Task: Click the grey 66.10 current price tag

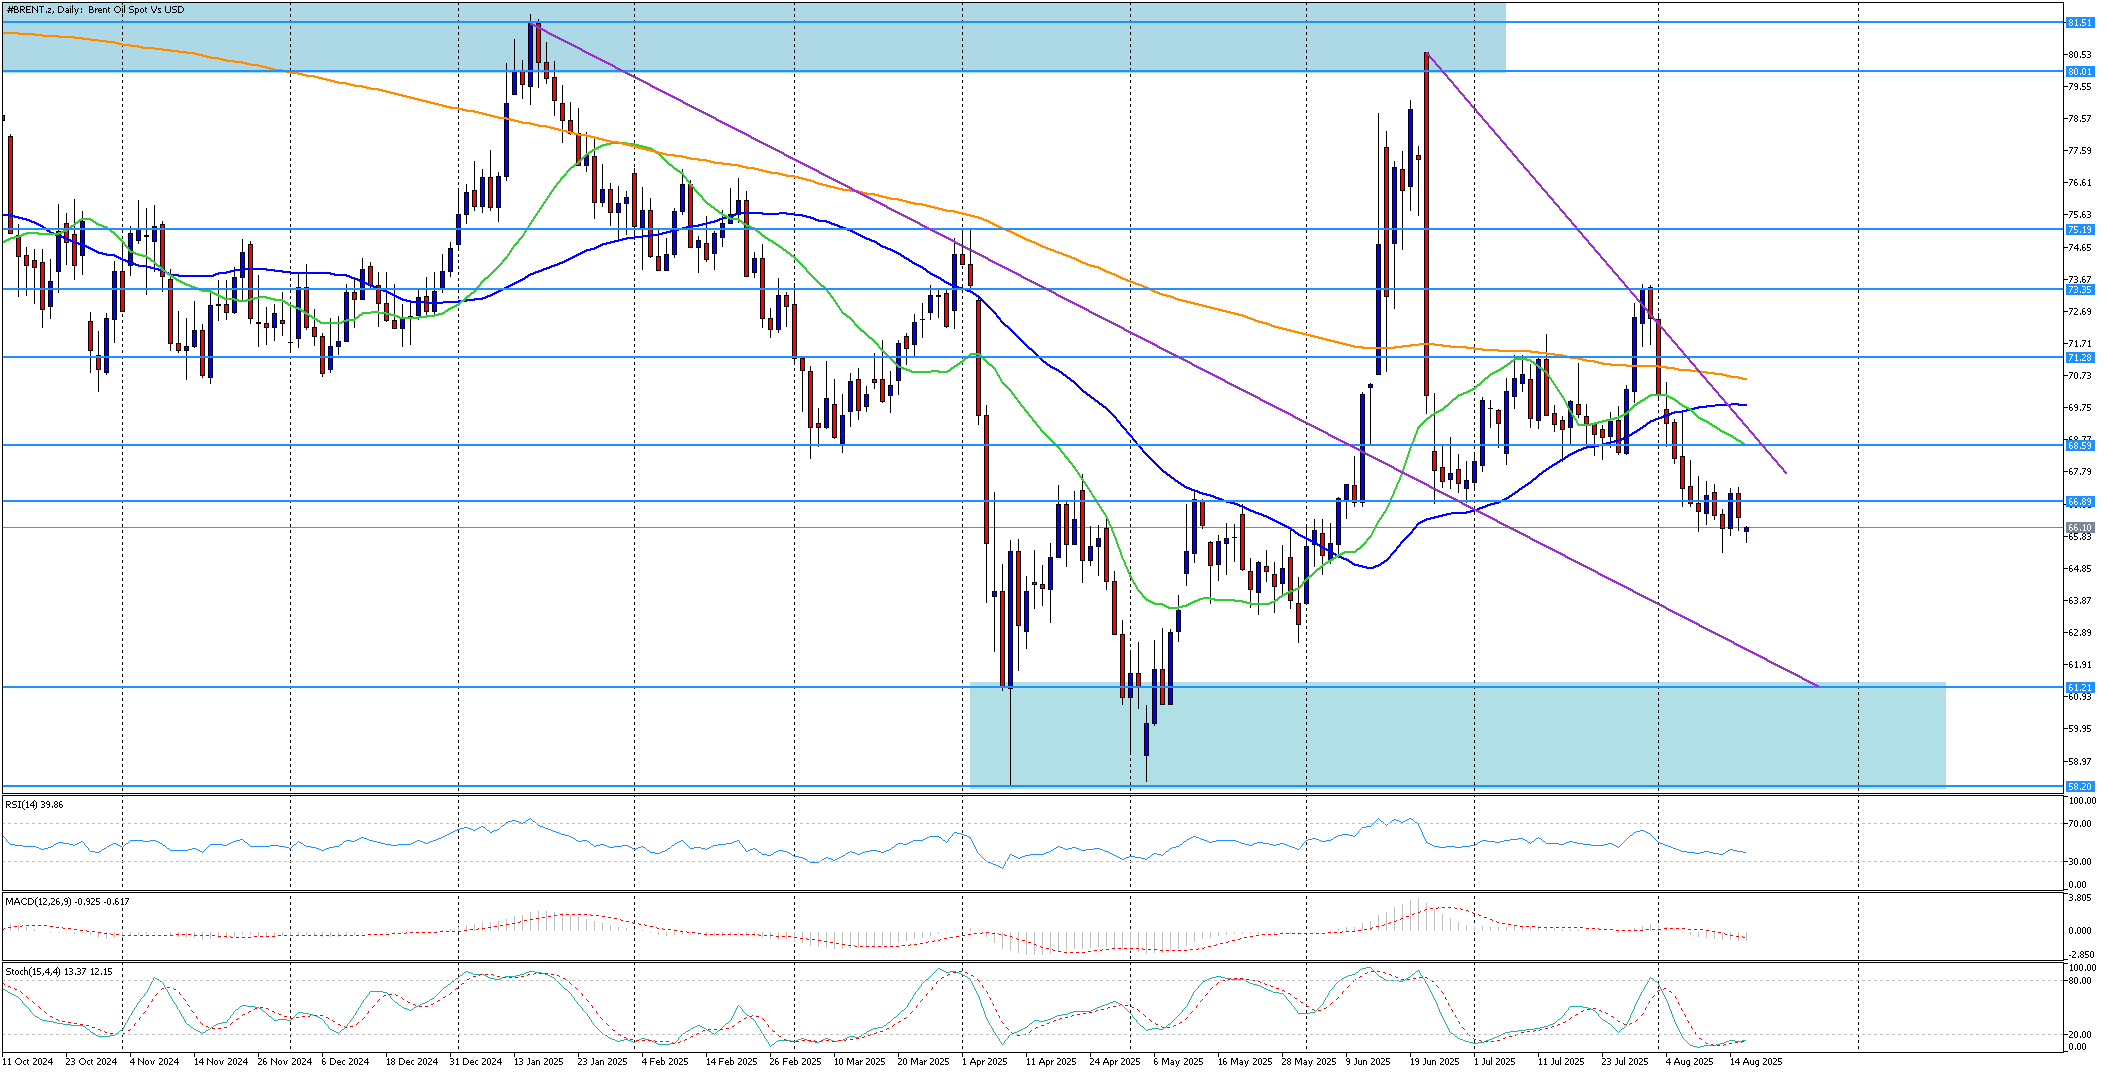Action: click(x=2079, y=527)
